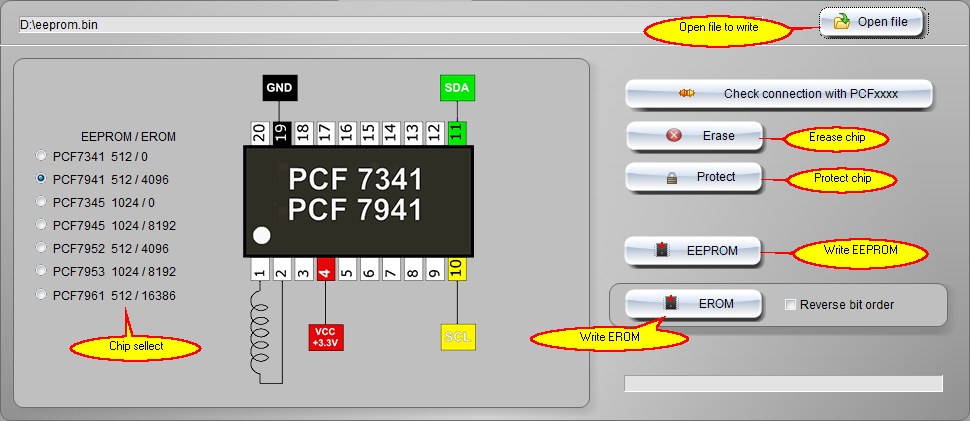This screenshot has width=970, height=421.
Task: Click pin 19 on the chip diagram
Action: 281,134
